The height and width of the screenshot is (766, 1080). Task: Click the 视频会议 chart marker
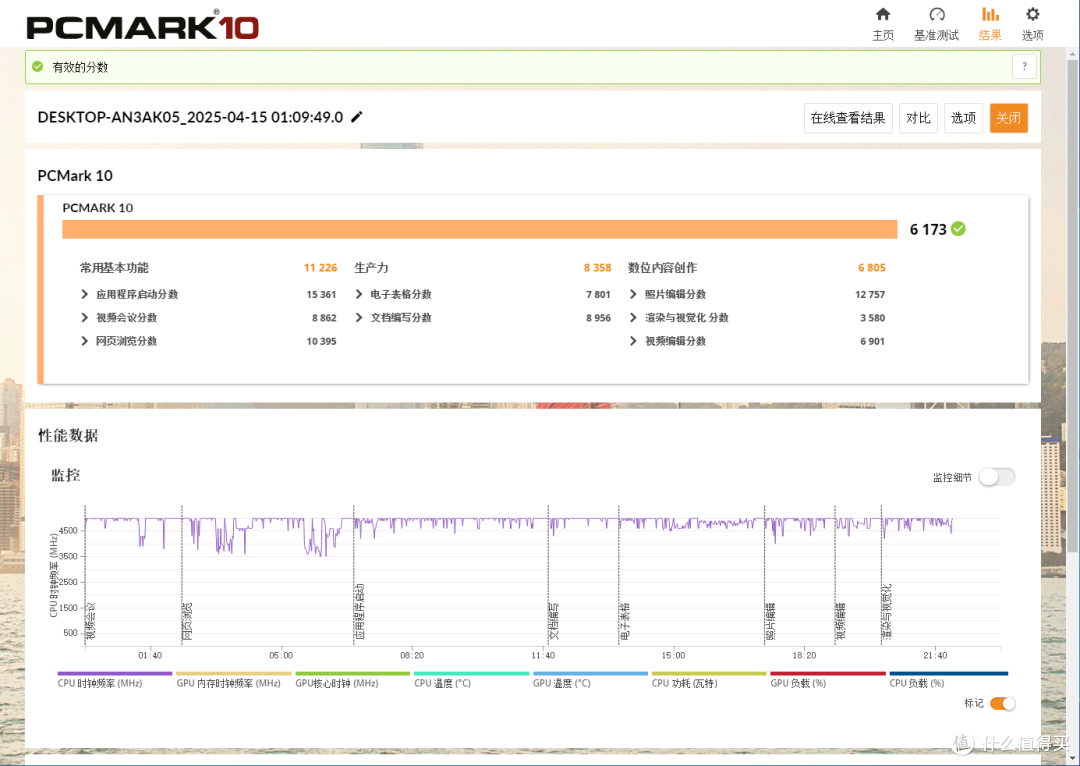click(x=91, y=621)
